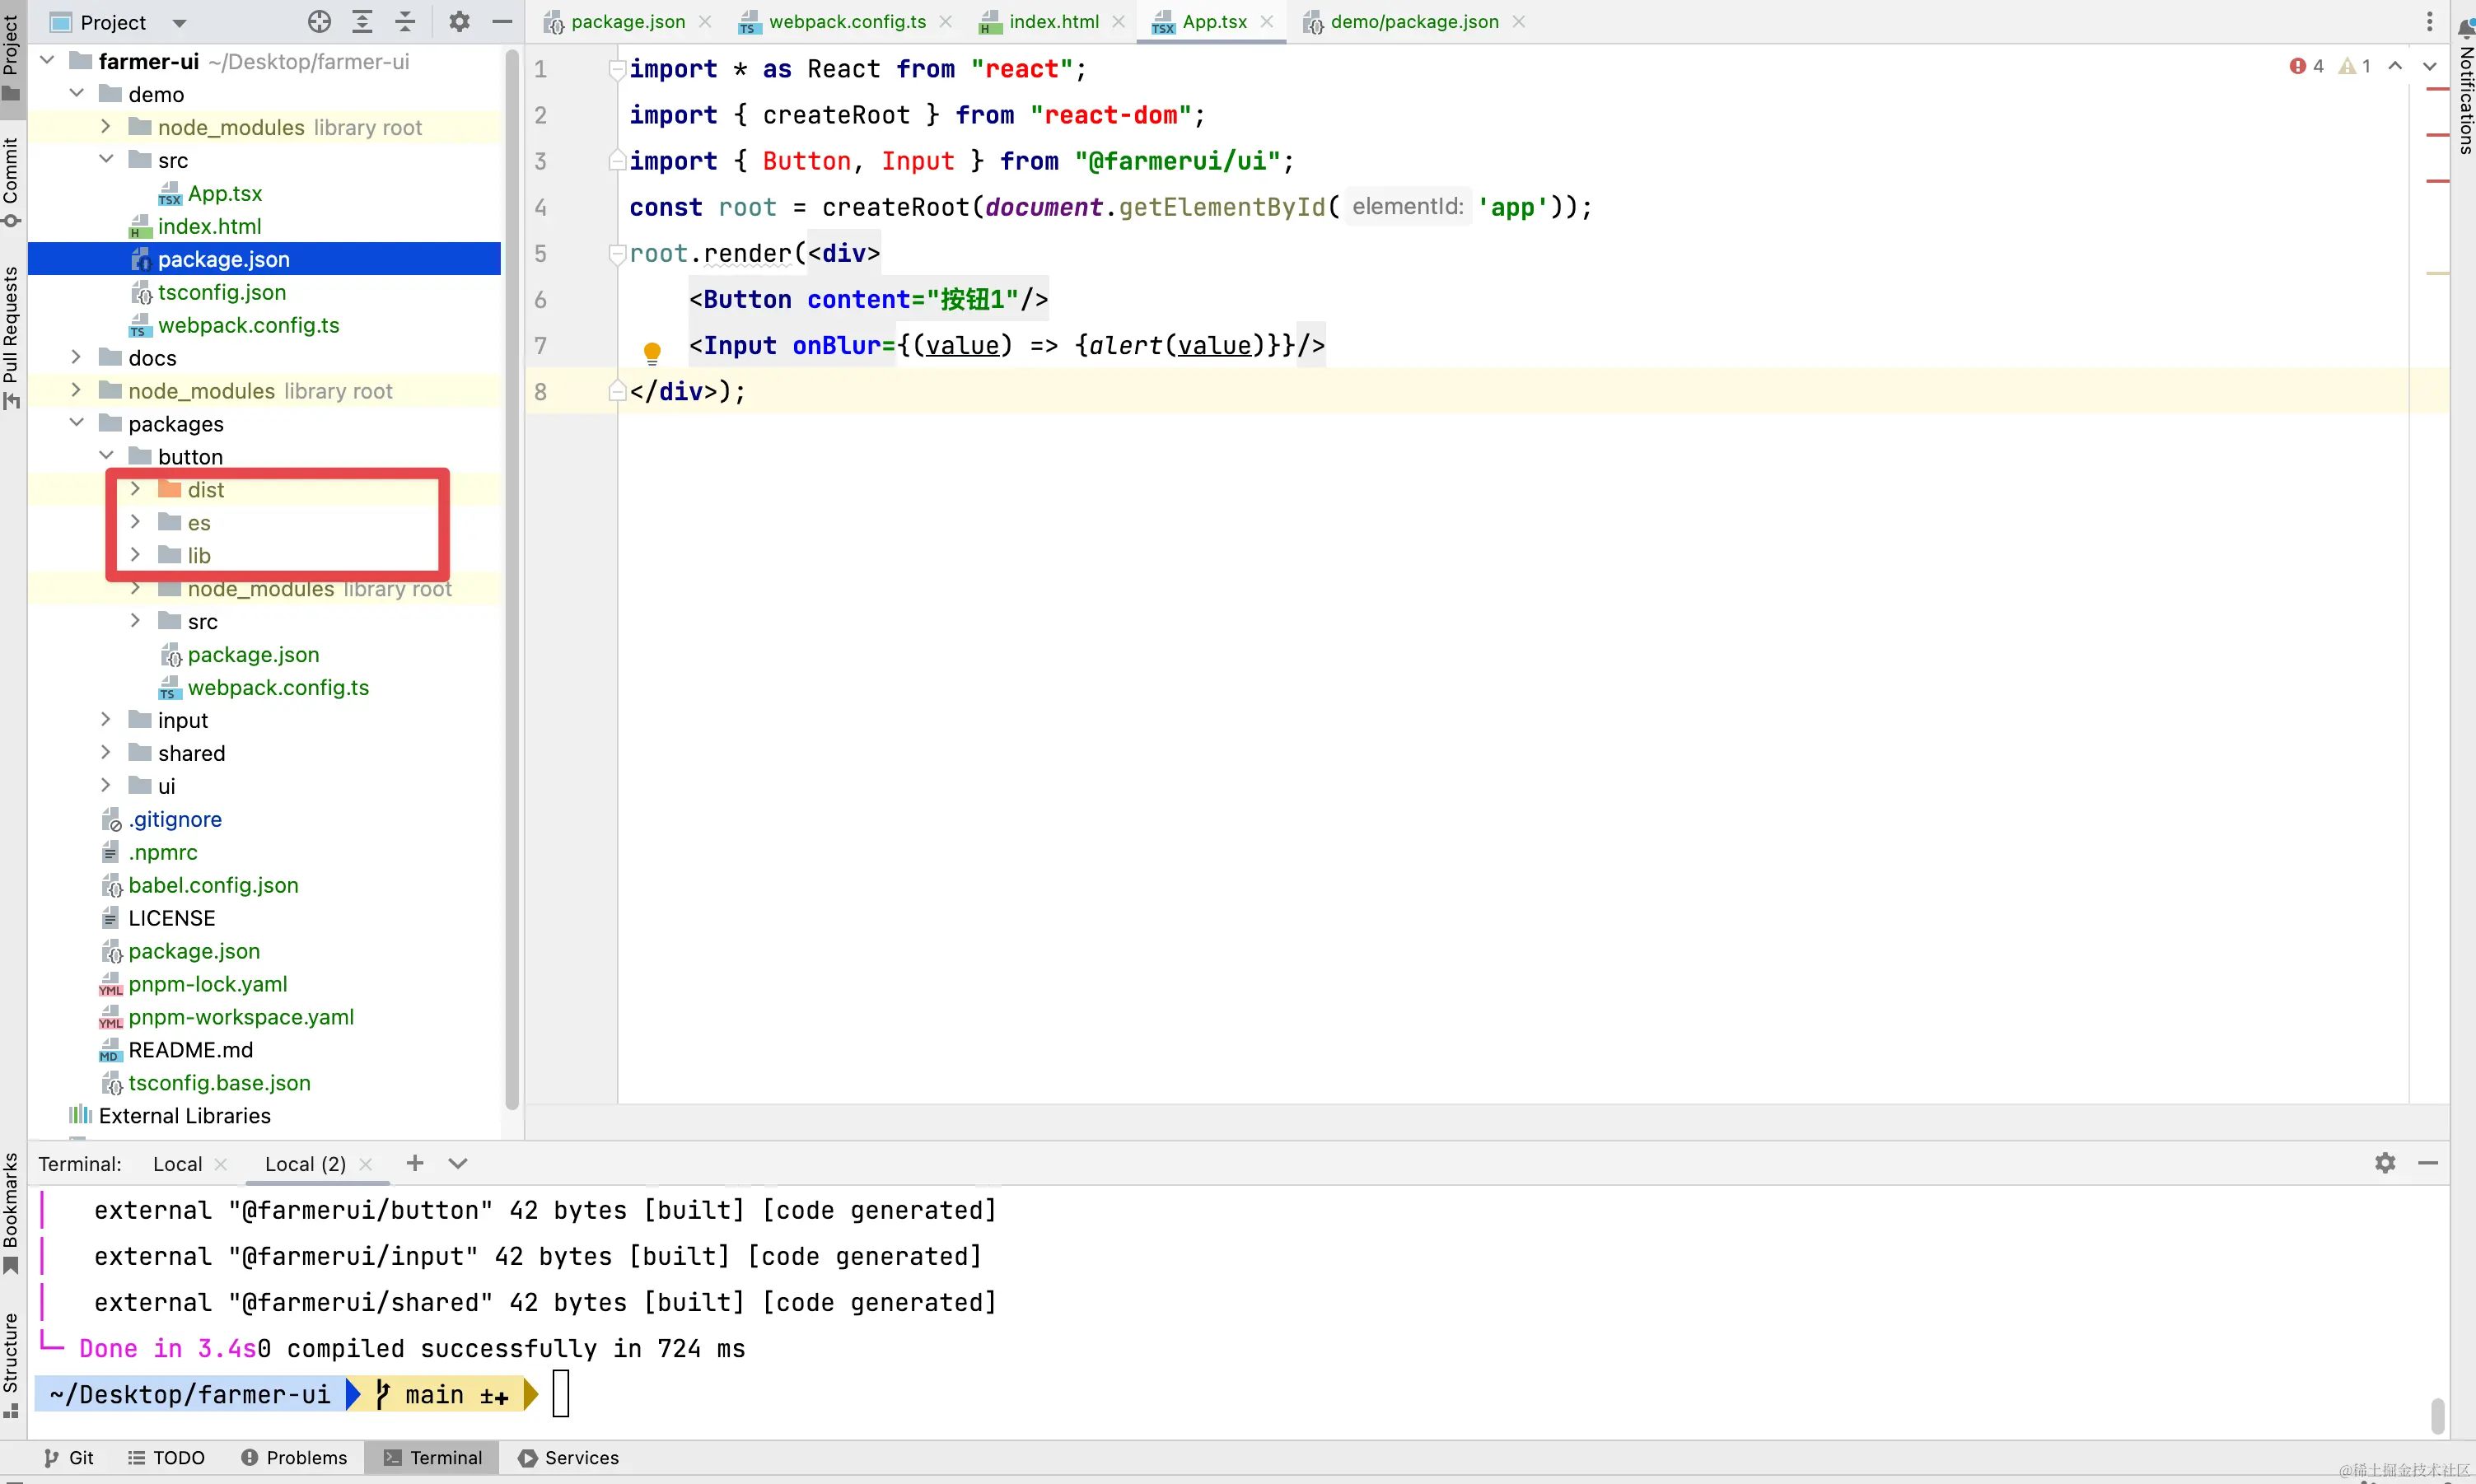The image size is (2476, 1484).
Task: Switch to Local terminal tab
Action: click(177, 1164)
